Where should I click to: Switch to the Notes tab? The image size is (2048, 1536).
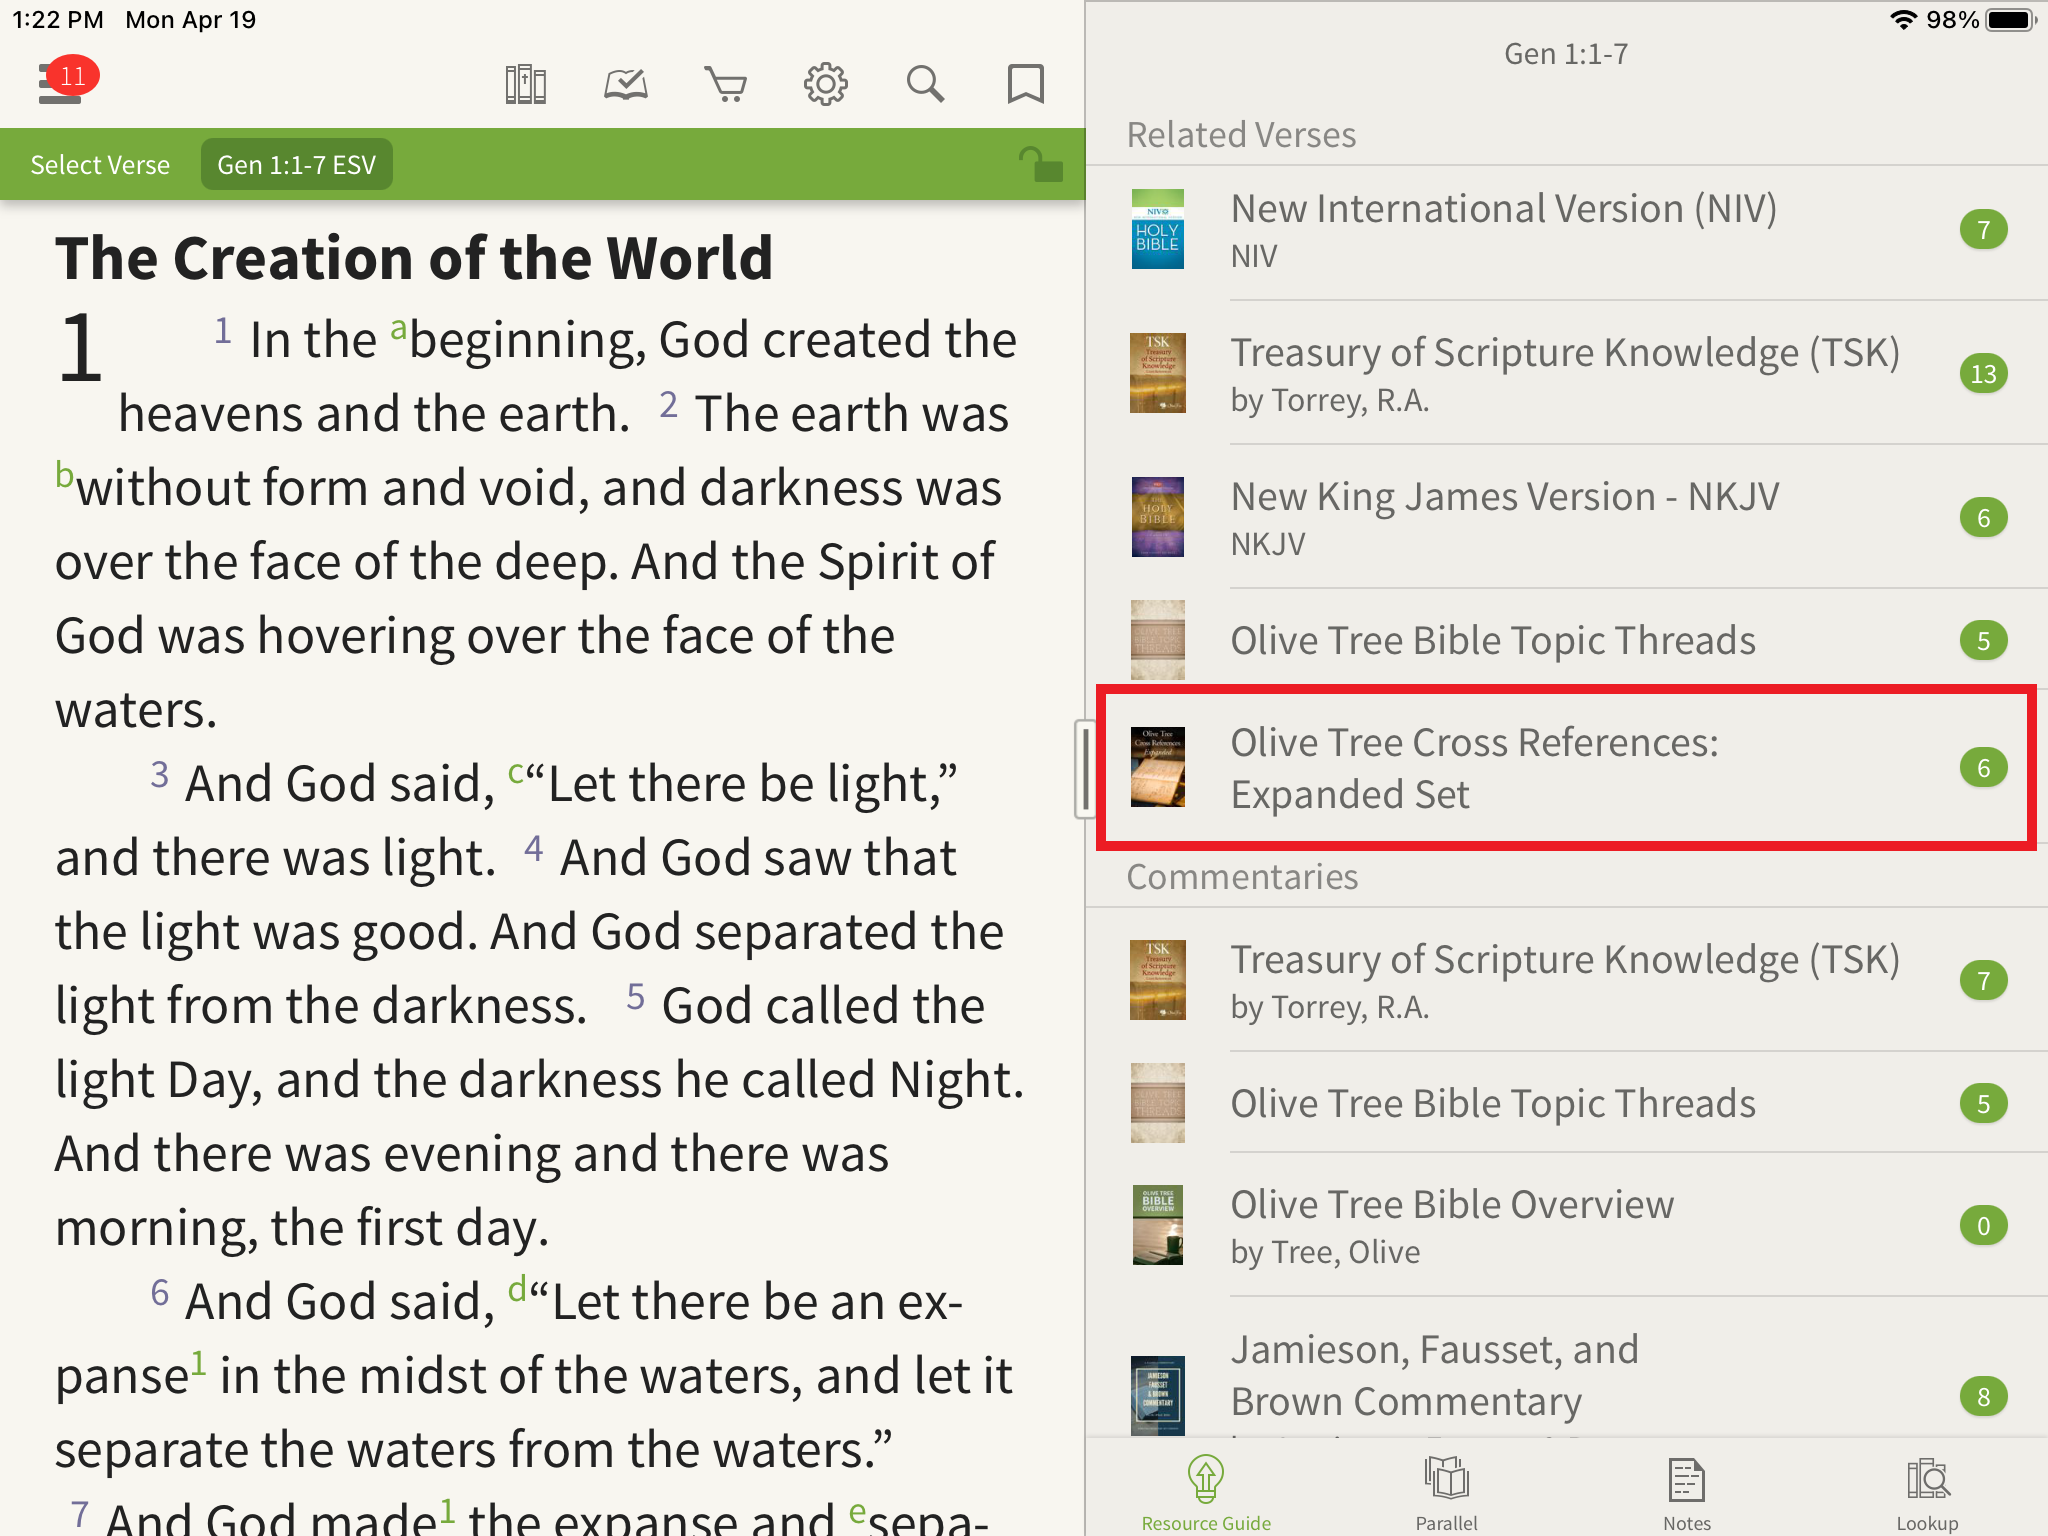1687,1494
